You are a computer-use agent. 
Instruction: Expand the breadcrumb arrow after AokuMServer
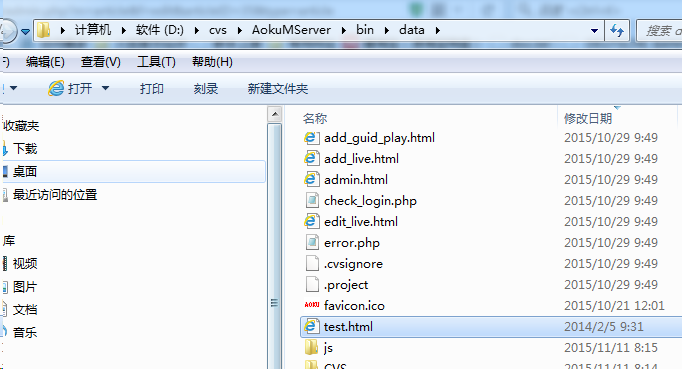click(x=344, y=30)
